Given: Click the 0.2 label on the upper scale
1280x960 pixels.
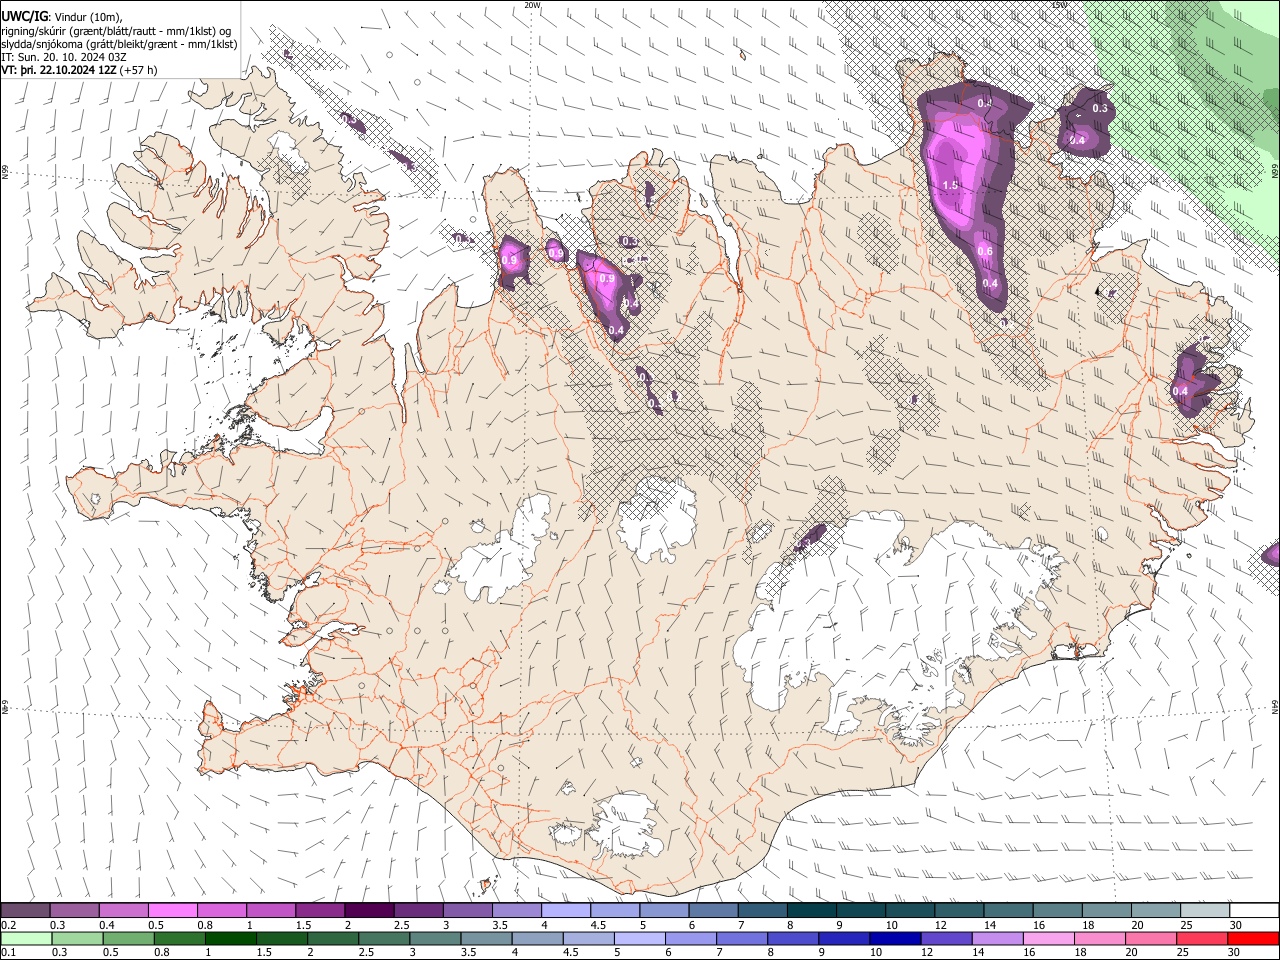Looking at the screenshot, I should tap(8, 925).
